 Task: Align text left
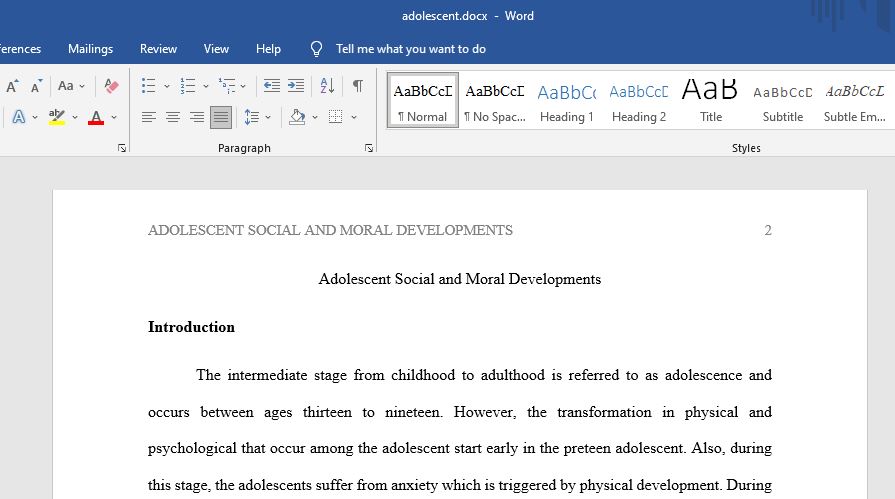148,118
